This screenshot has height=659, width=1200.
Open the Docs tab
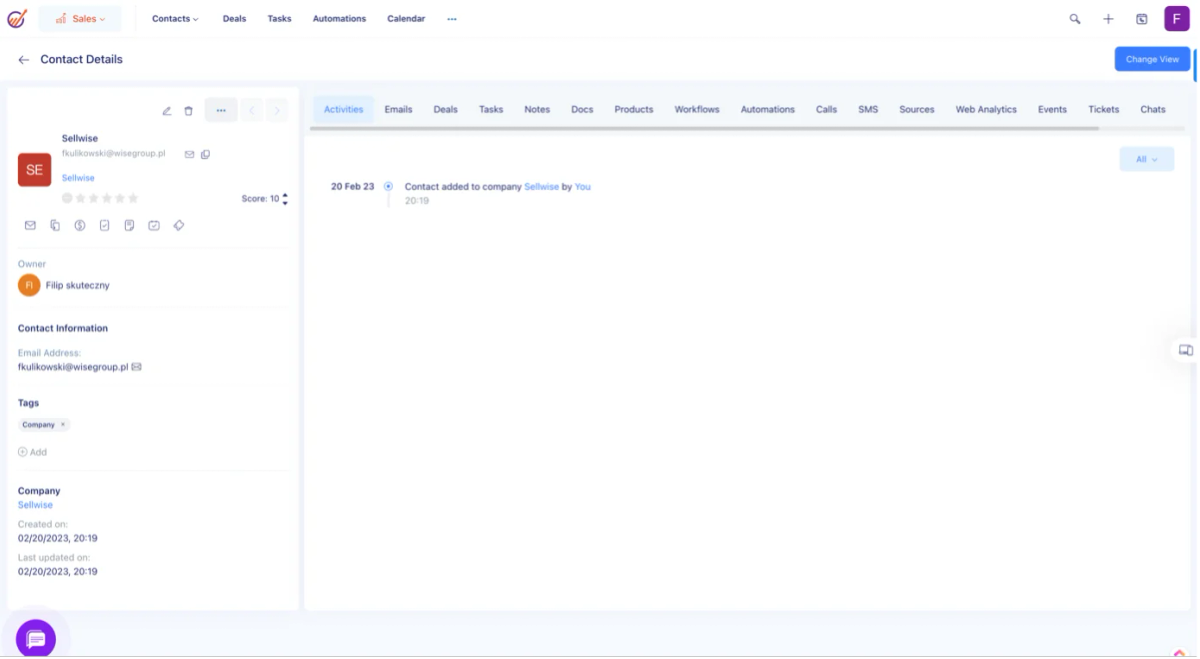(x=582, y=109)
